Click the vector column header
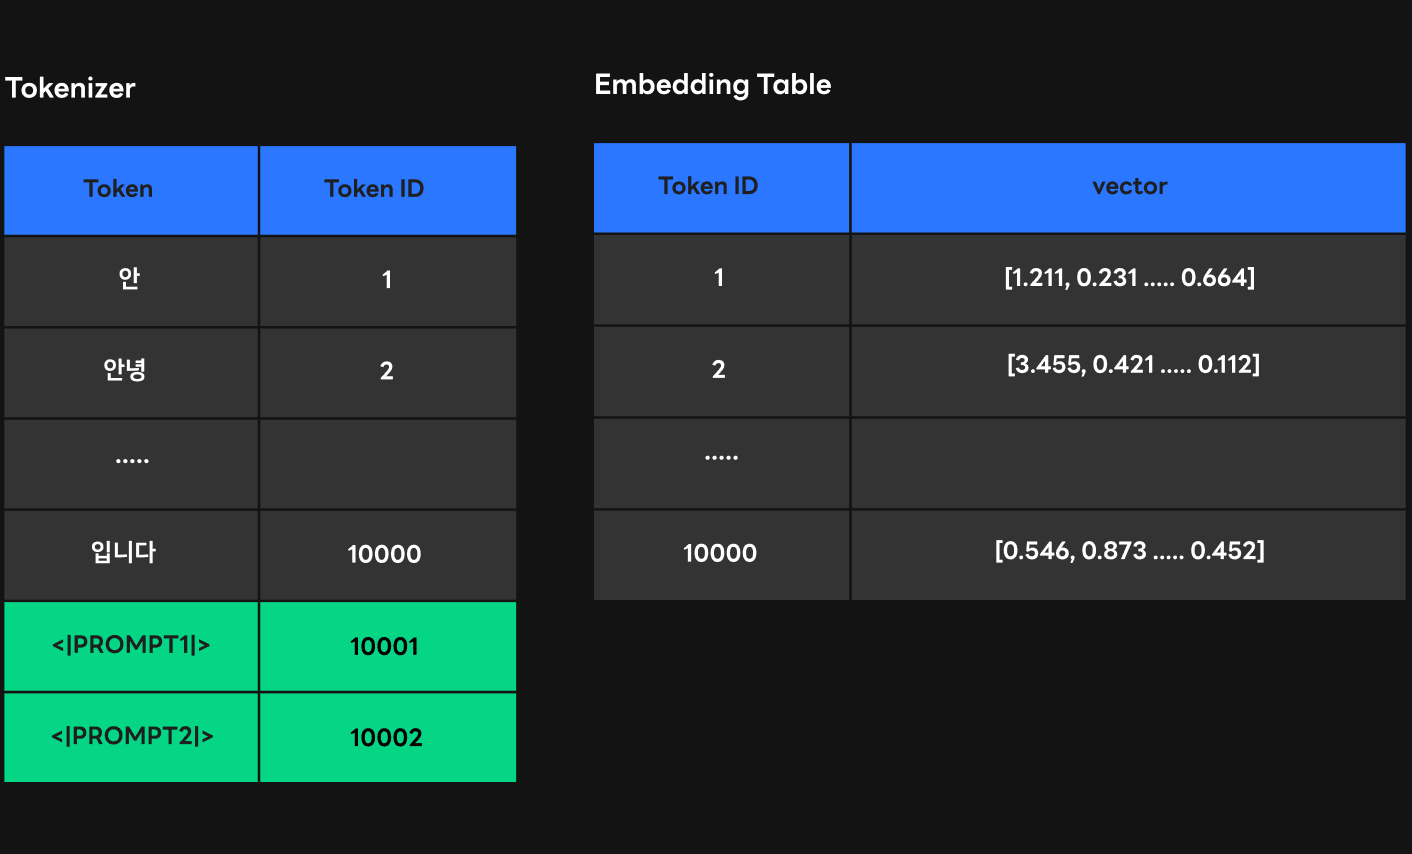The image size is (1412, 854). coord(1129,187)
